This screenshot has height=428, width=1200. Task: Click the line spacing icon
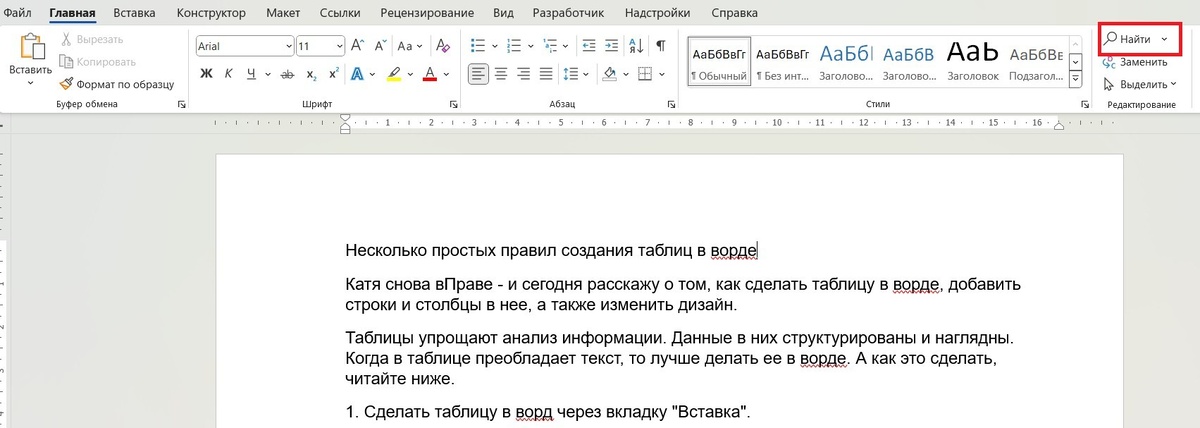570,74
